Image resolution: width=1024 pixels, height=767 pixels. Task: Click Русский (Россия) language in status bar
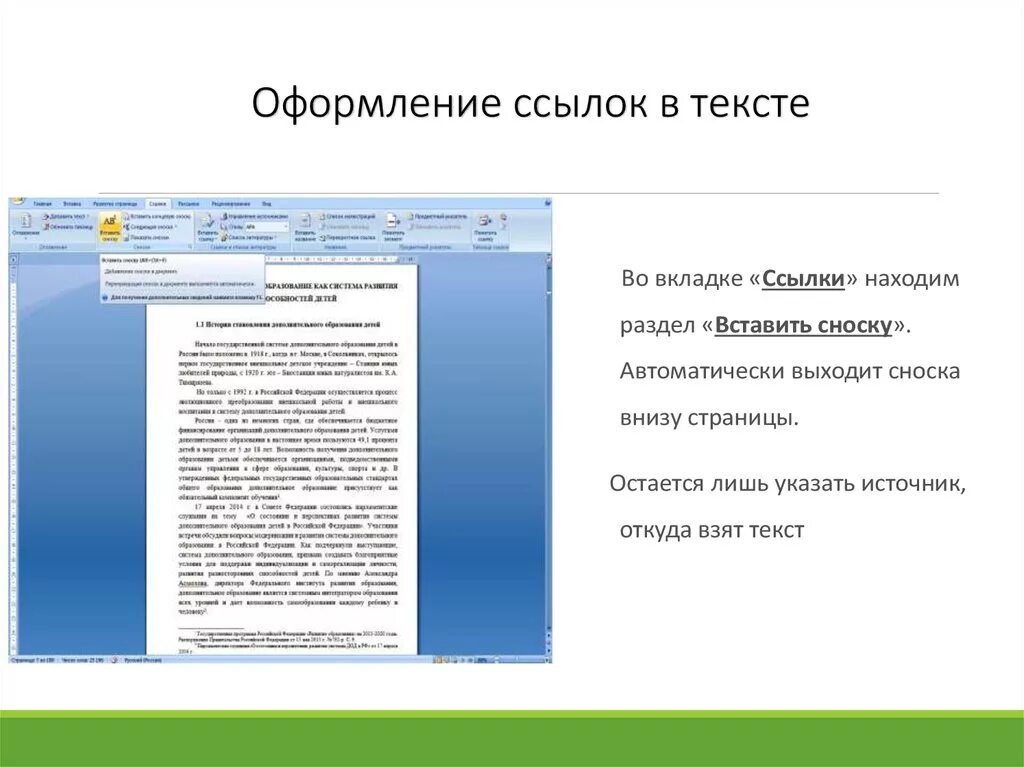(142, 661)
